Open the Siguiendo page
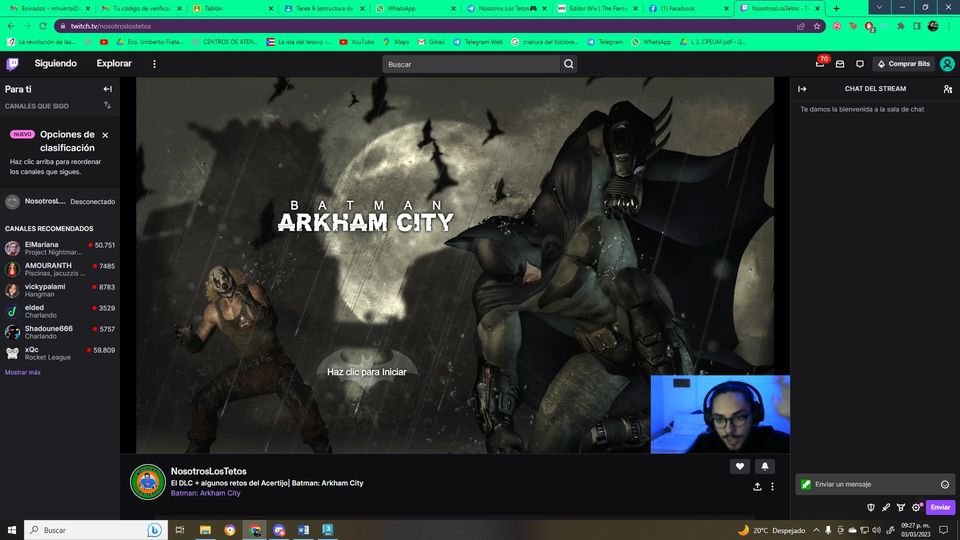Image resolution: width=960 pixels, height=540 pixels. click(56, 64)
